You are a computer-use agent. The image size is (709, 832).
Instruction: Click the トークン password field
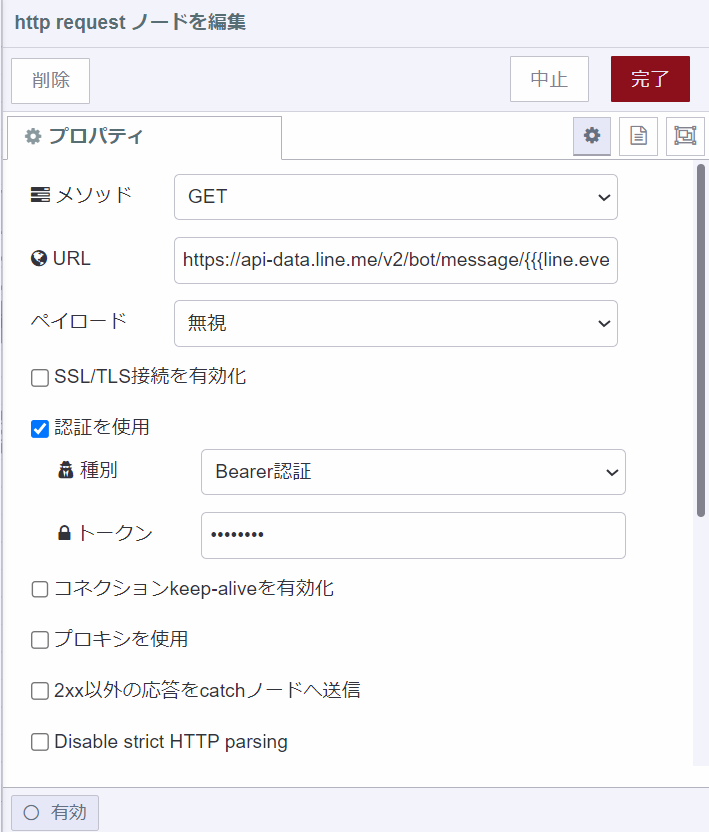413,535
